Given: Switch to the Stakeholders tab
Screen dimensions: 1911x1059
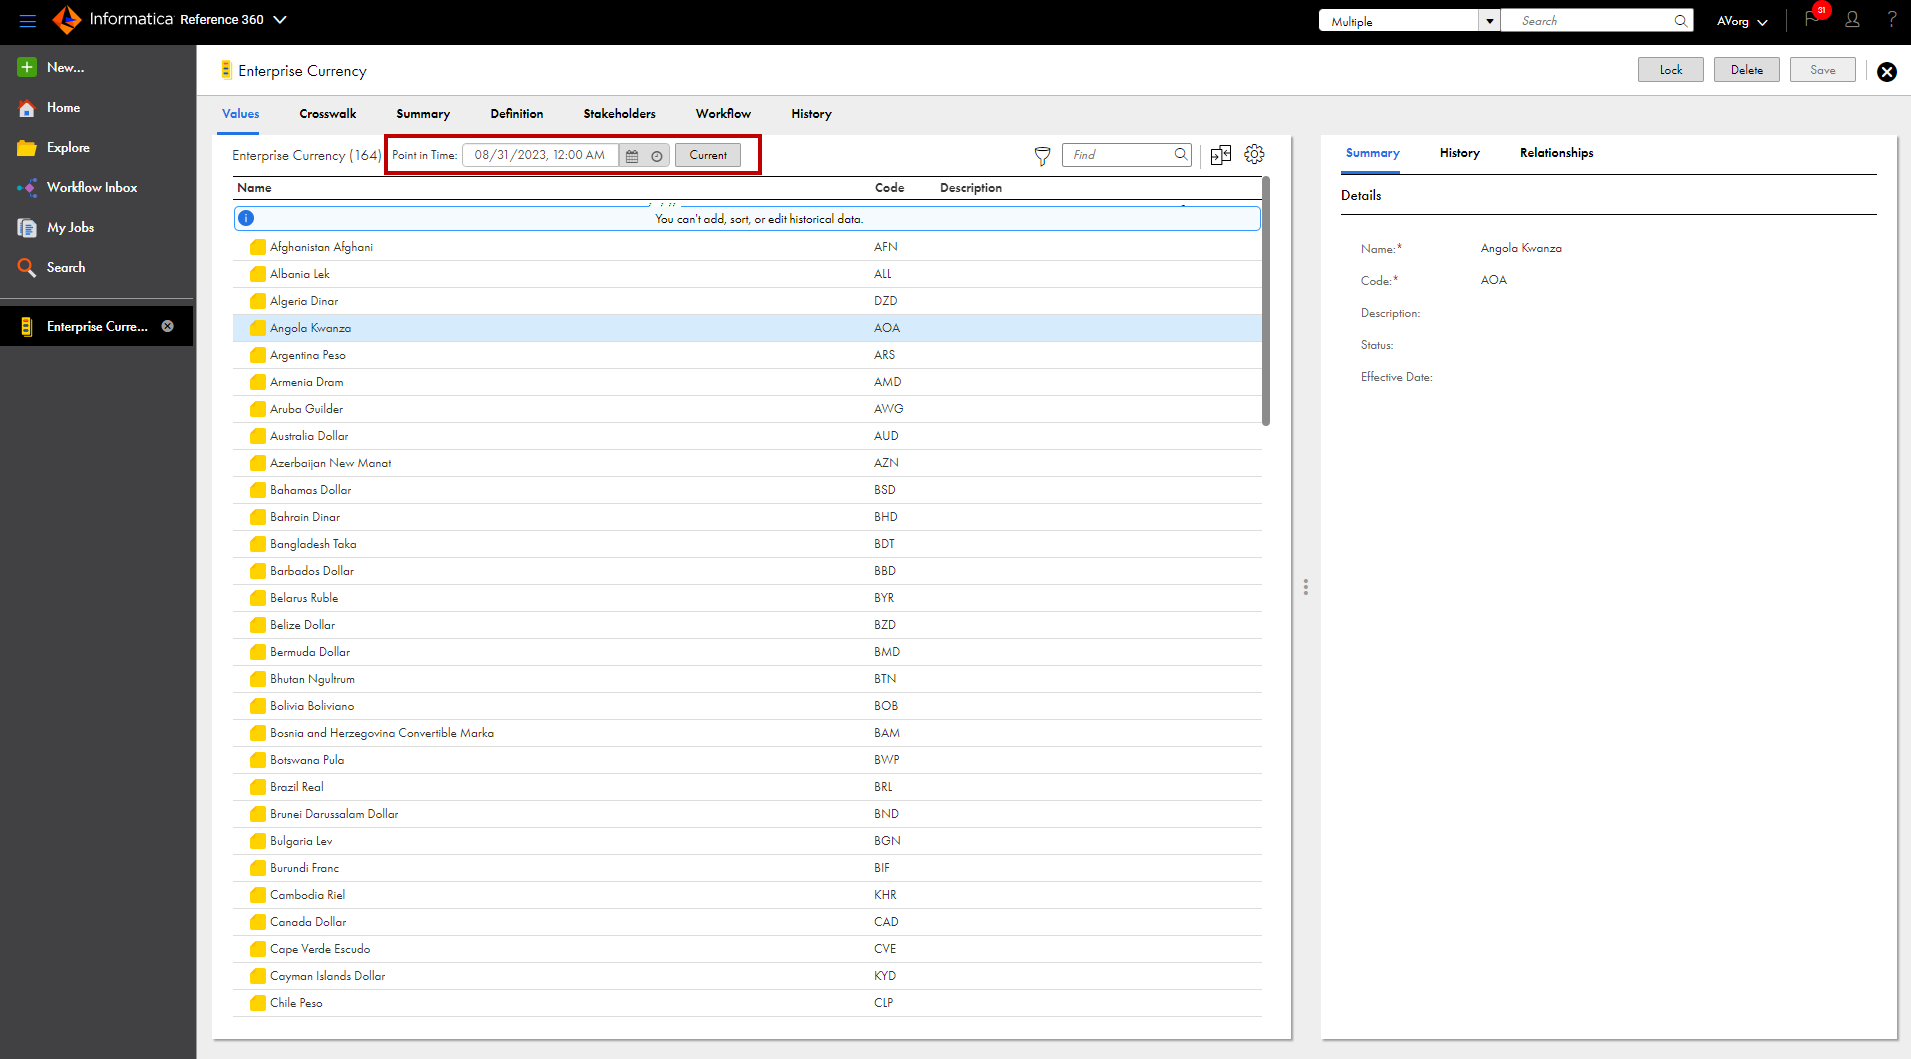Looking at the screenshot, I should point(619,114).
